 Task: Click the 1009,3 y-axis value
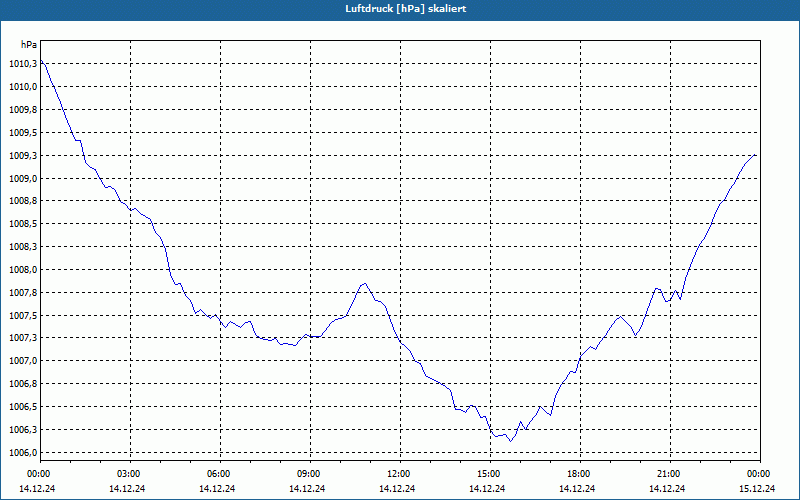[x=23, y=156]
